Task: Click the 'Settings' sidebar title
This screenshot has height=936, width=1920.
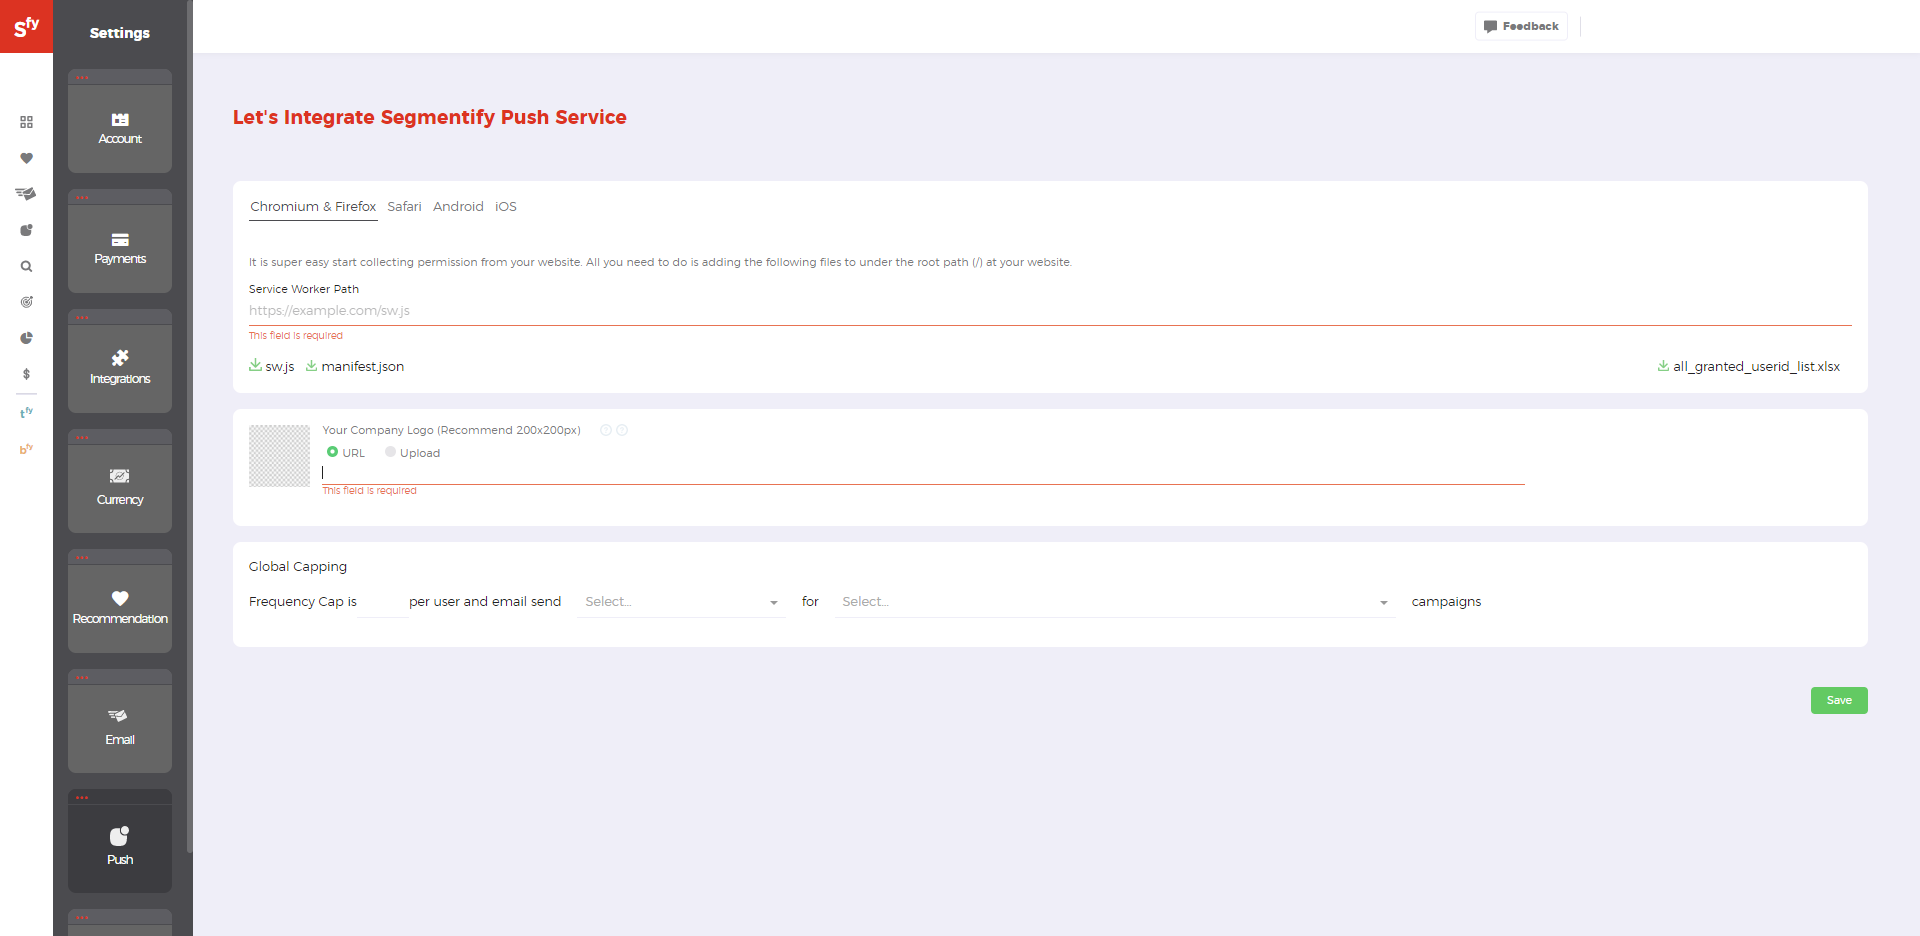Action: 120,33
